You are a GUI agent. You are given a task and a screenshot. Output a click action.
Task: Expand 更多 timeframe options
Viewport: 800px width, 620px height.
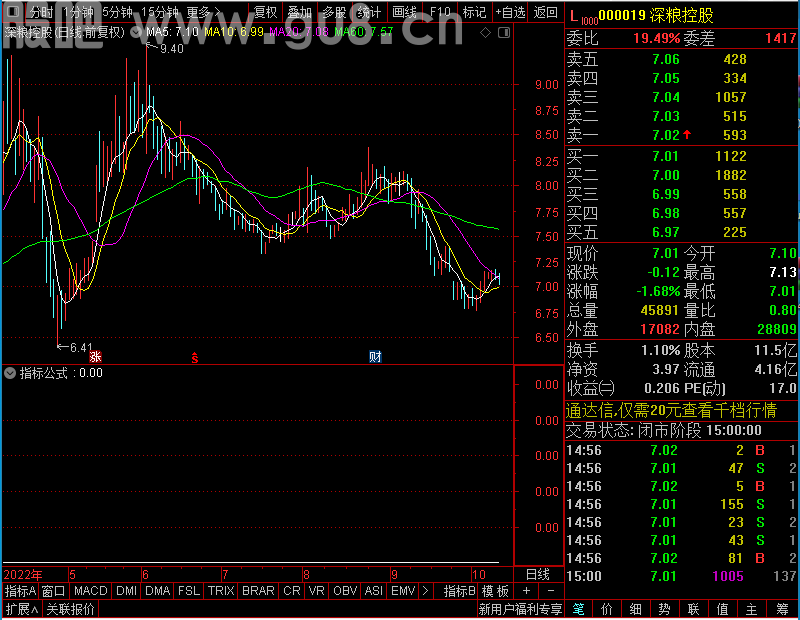click(x=204, y=12)
